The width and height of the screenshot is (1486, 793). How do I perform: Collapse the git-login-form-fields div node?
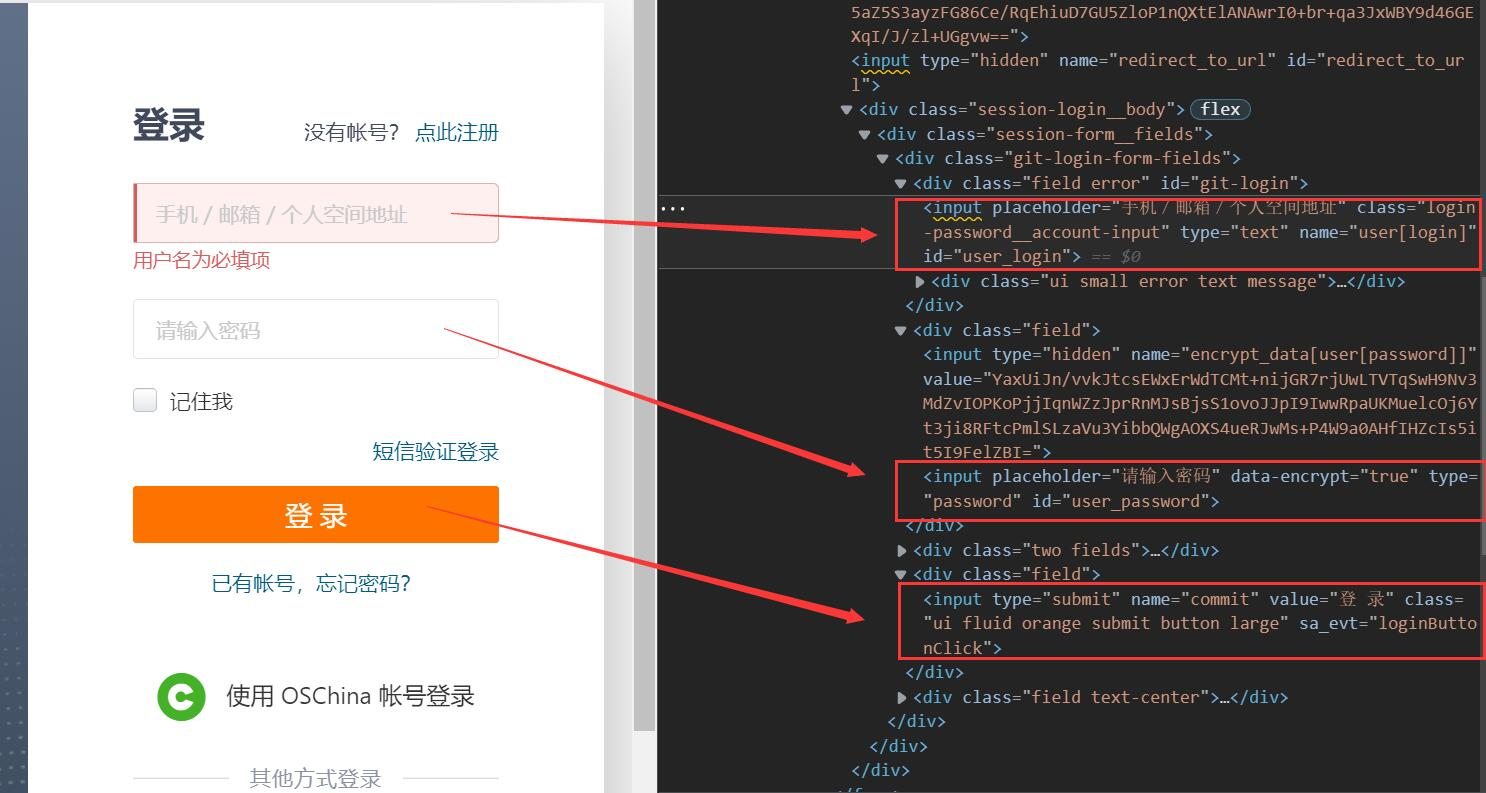(x=883, y=159)
